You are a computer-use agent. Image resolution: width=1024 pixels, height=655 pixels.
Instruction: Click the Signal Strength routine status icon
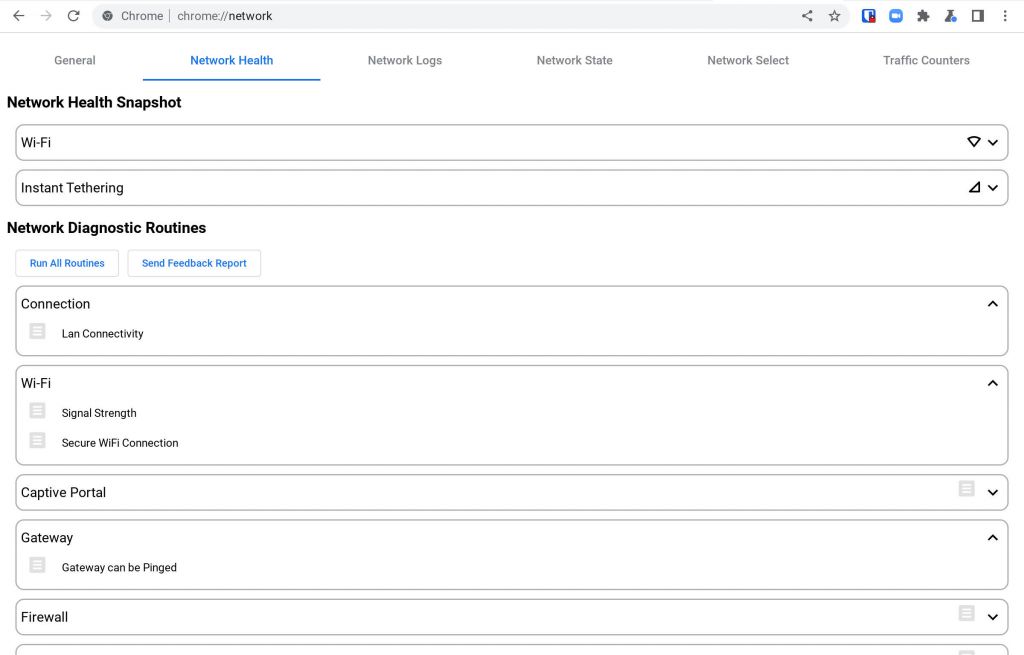(37, 410)
